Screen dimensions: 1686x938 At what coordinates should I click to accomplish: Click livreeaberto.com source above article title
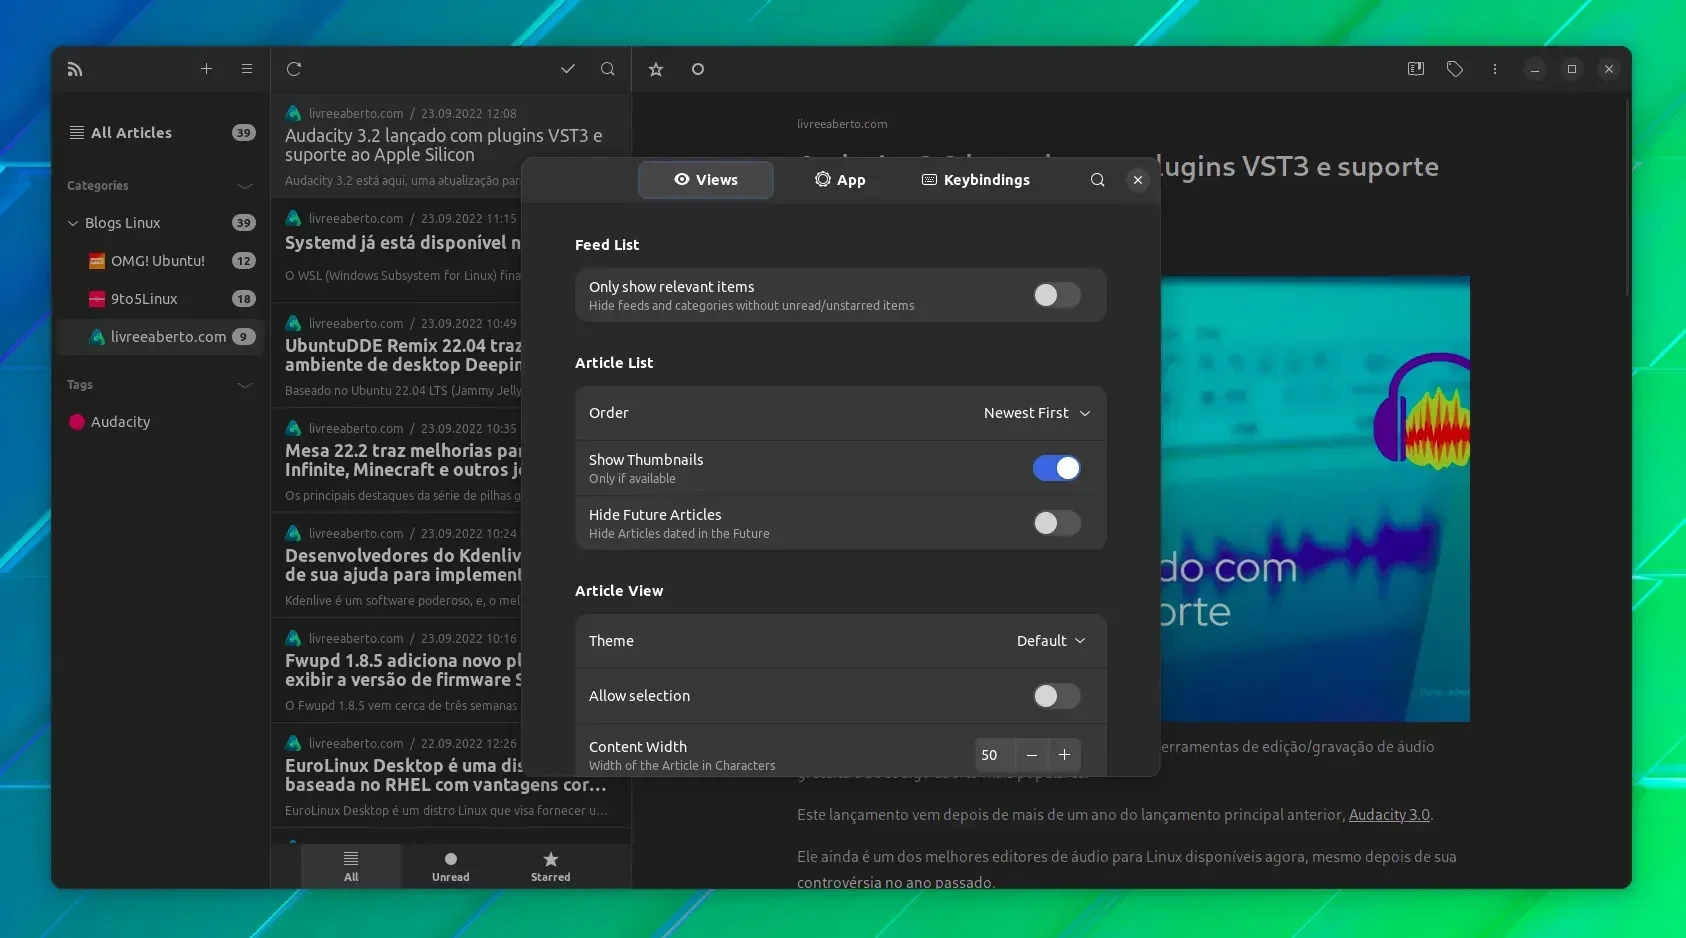(x=842, y=124)
